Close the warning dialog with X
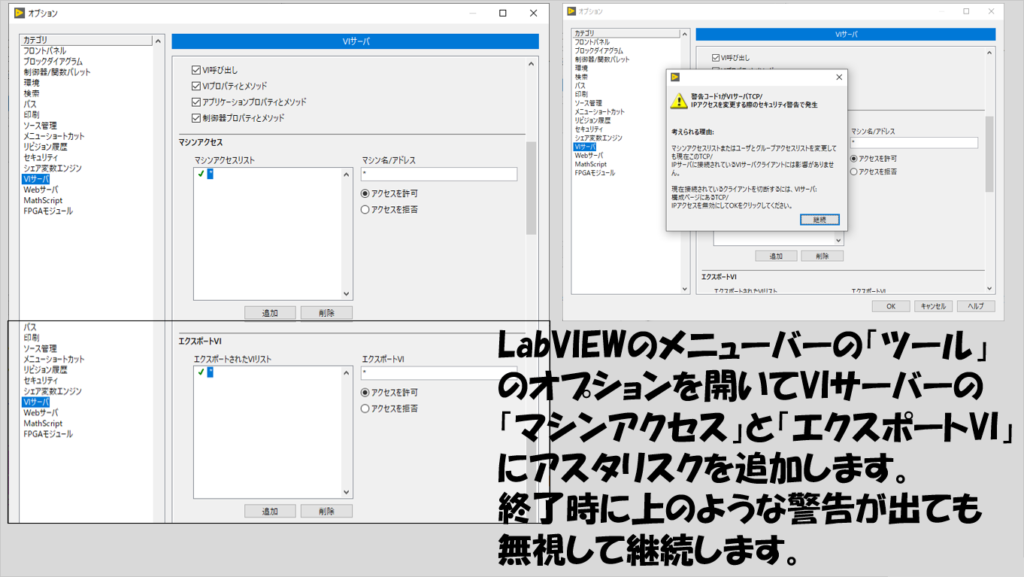Screen dimensions: 1024x577 tap(838, 77)
